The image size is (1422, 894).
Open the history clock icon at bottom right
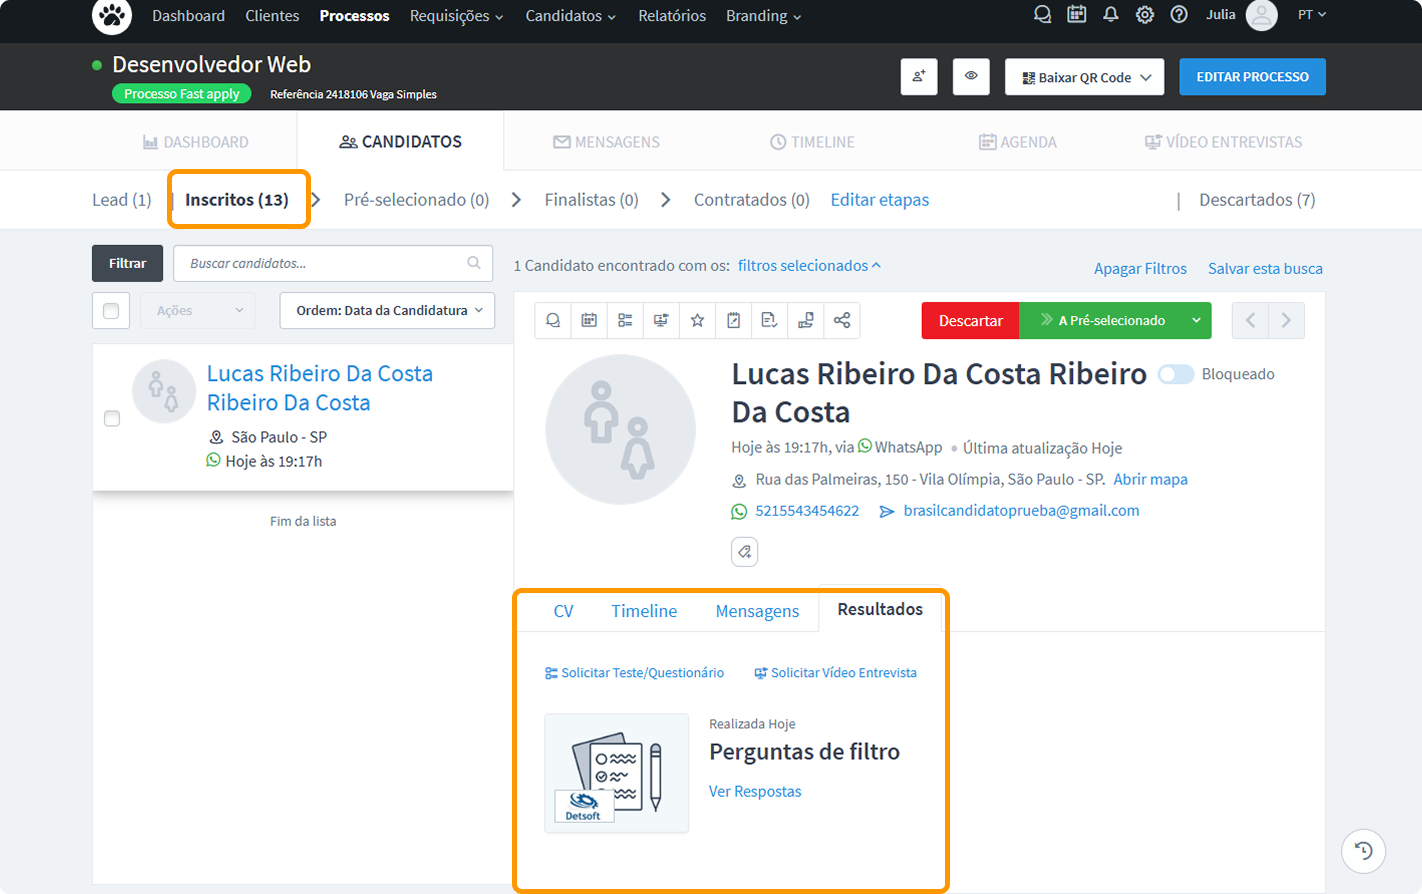point(1363,851)
